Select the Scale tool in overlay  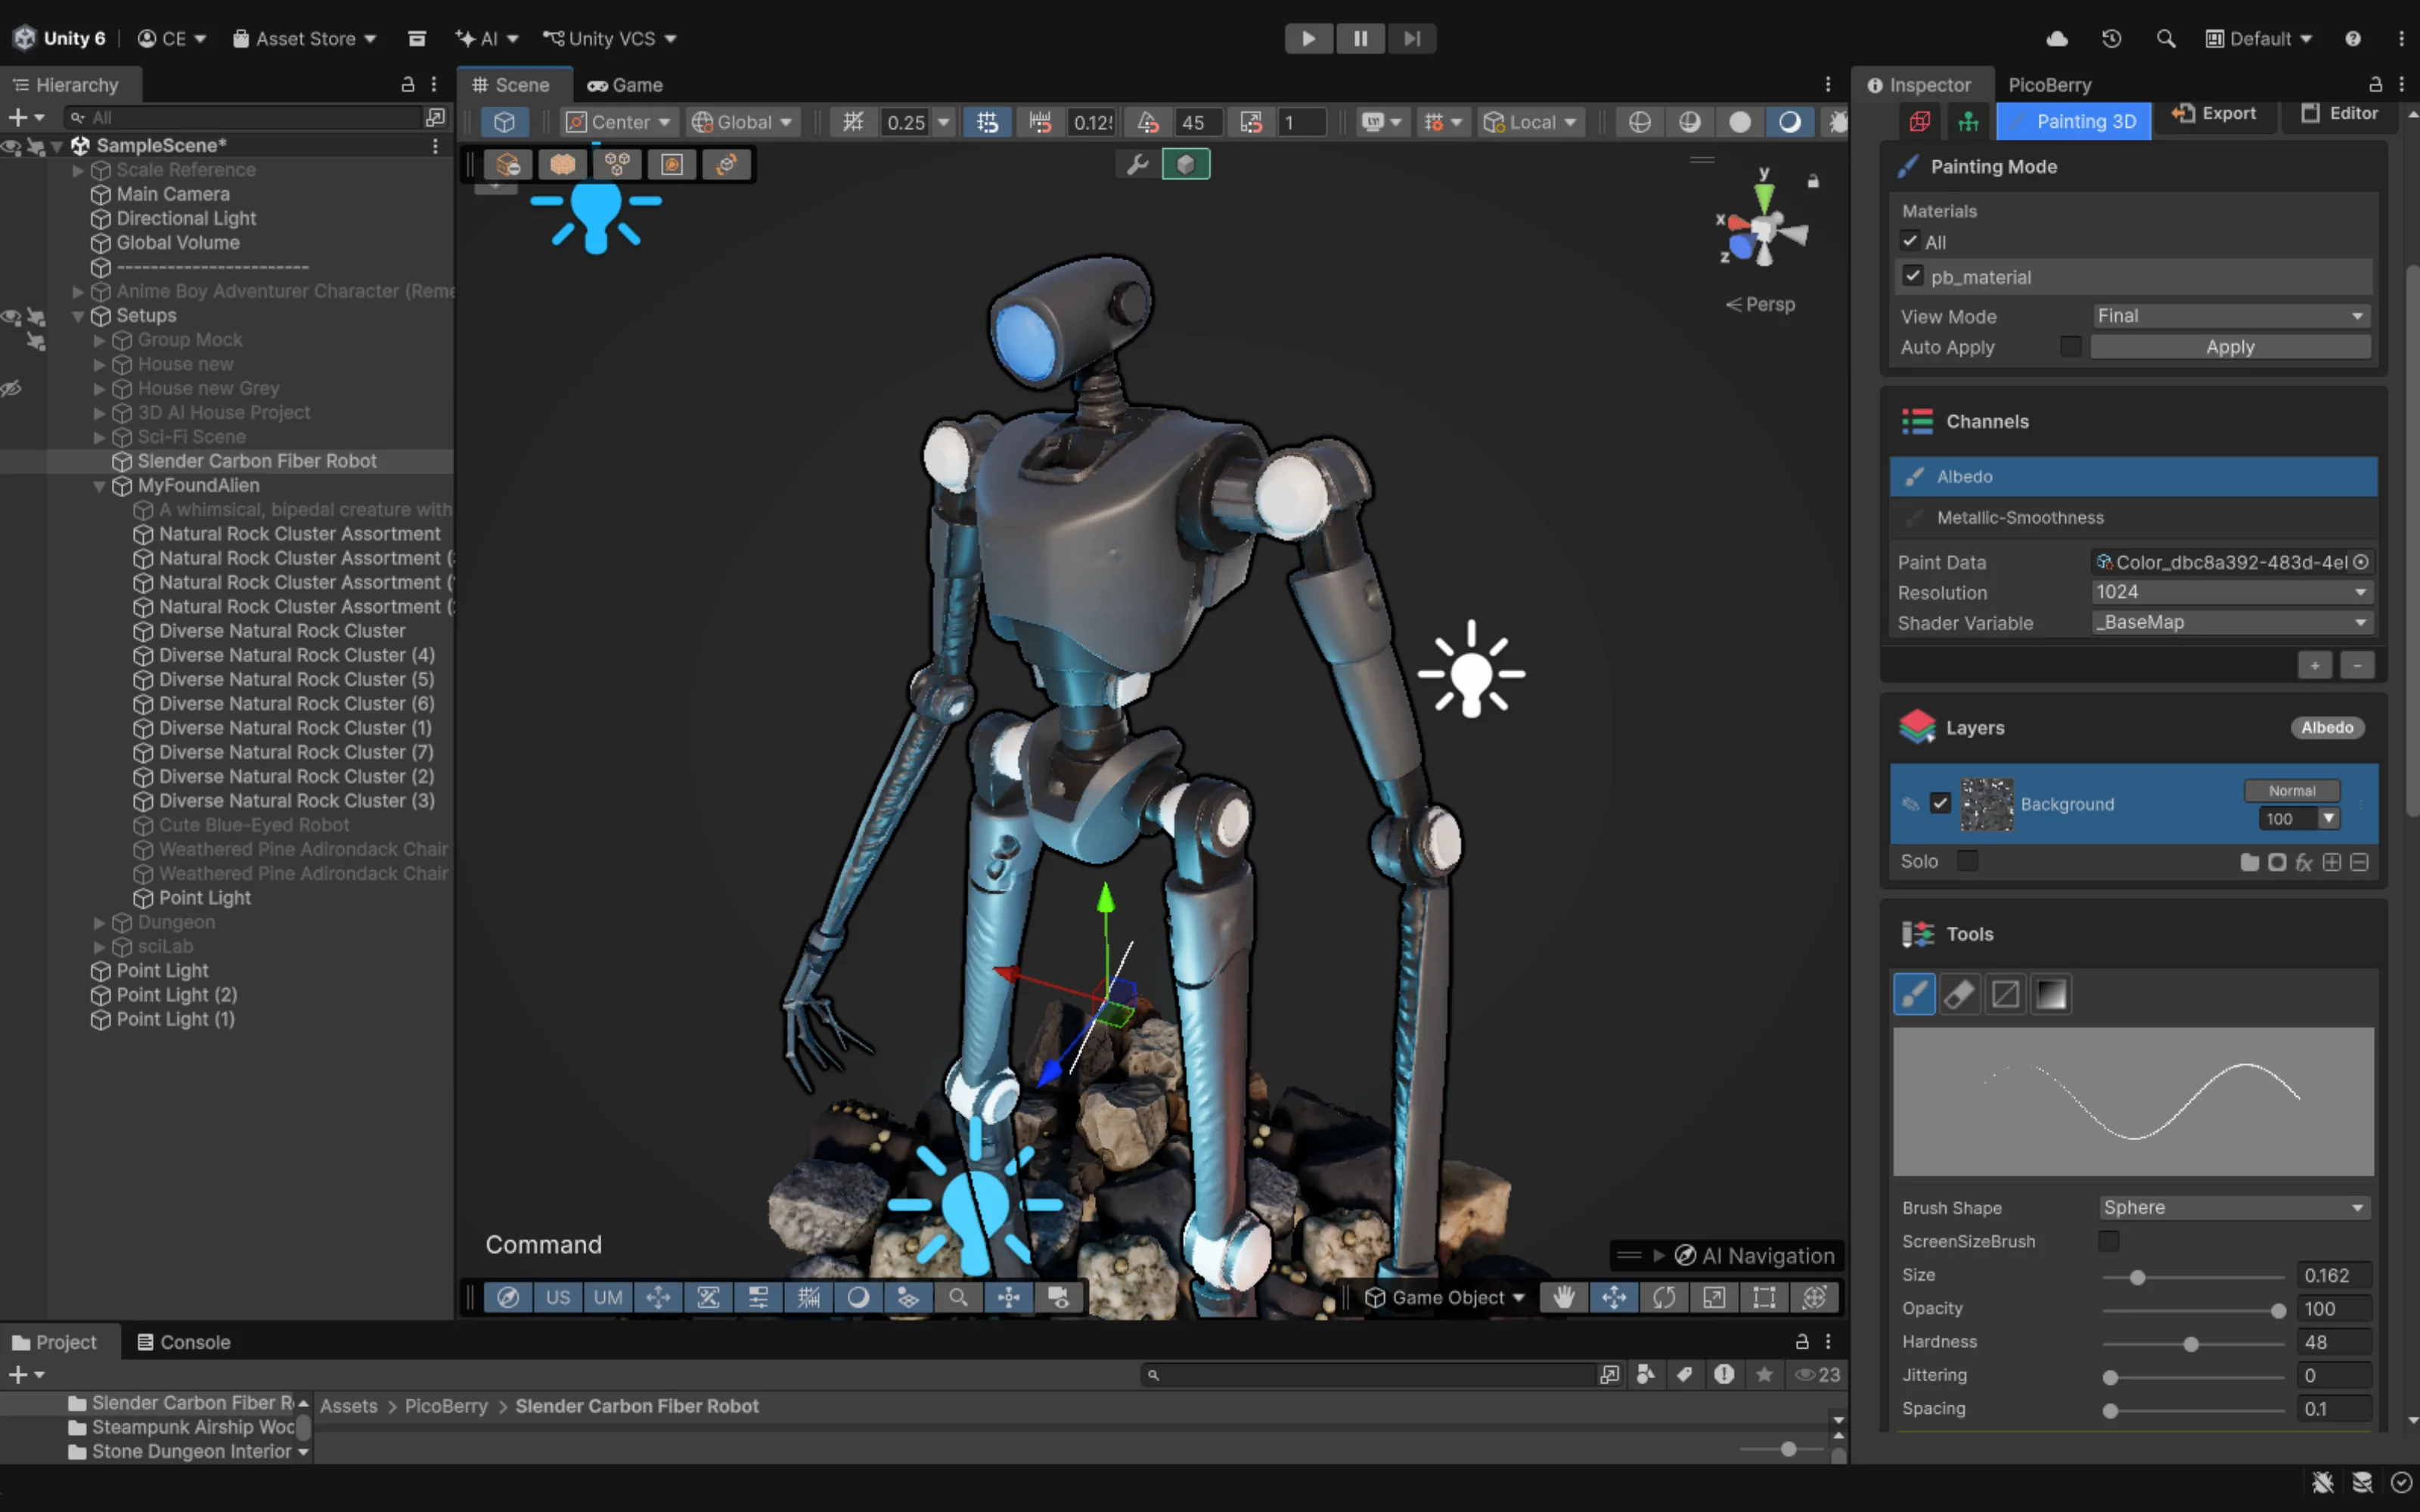(x=1714, y=1297)
